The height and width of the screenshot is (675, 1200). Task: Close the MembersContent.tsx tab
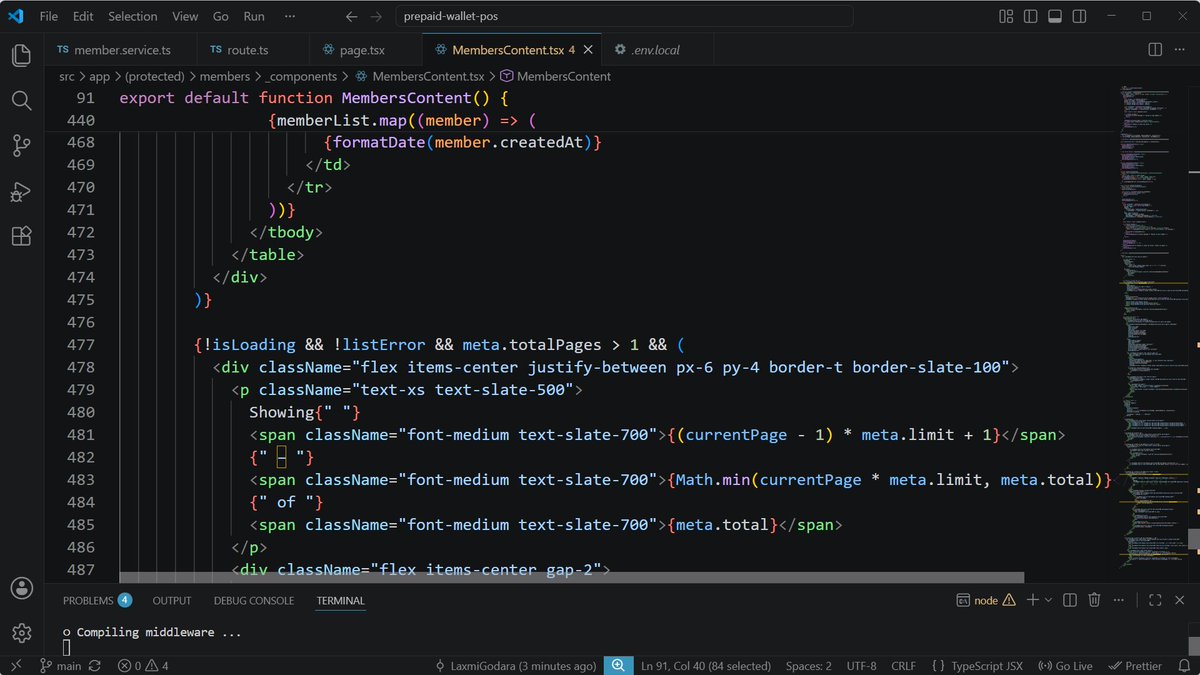pyautogui.click(x=589, y=49)
